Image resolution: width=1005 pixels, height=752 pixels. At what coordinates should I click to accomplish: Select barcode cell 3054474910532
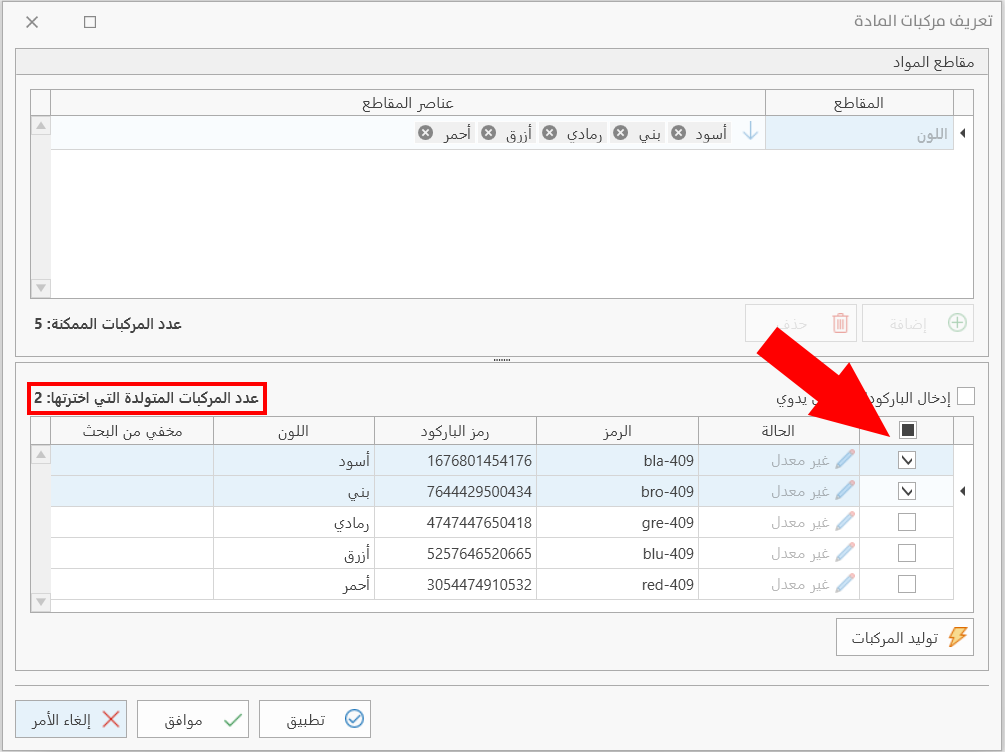click(x=455, y=584)
